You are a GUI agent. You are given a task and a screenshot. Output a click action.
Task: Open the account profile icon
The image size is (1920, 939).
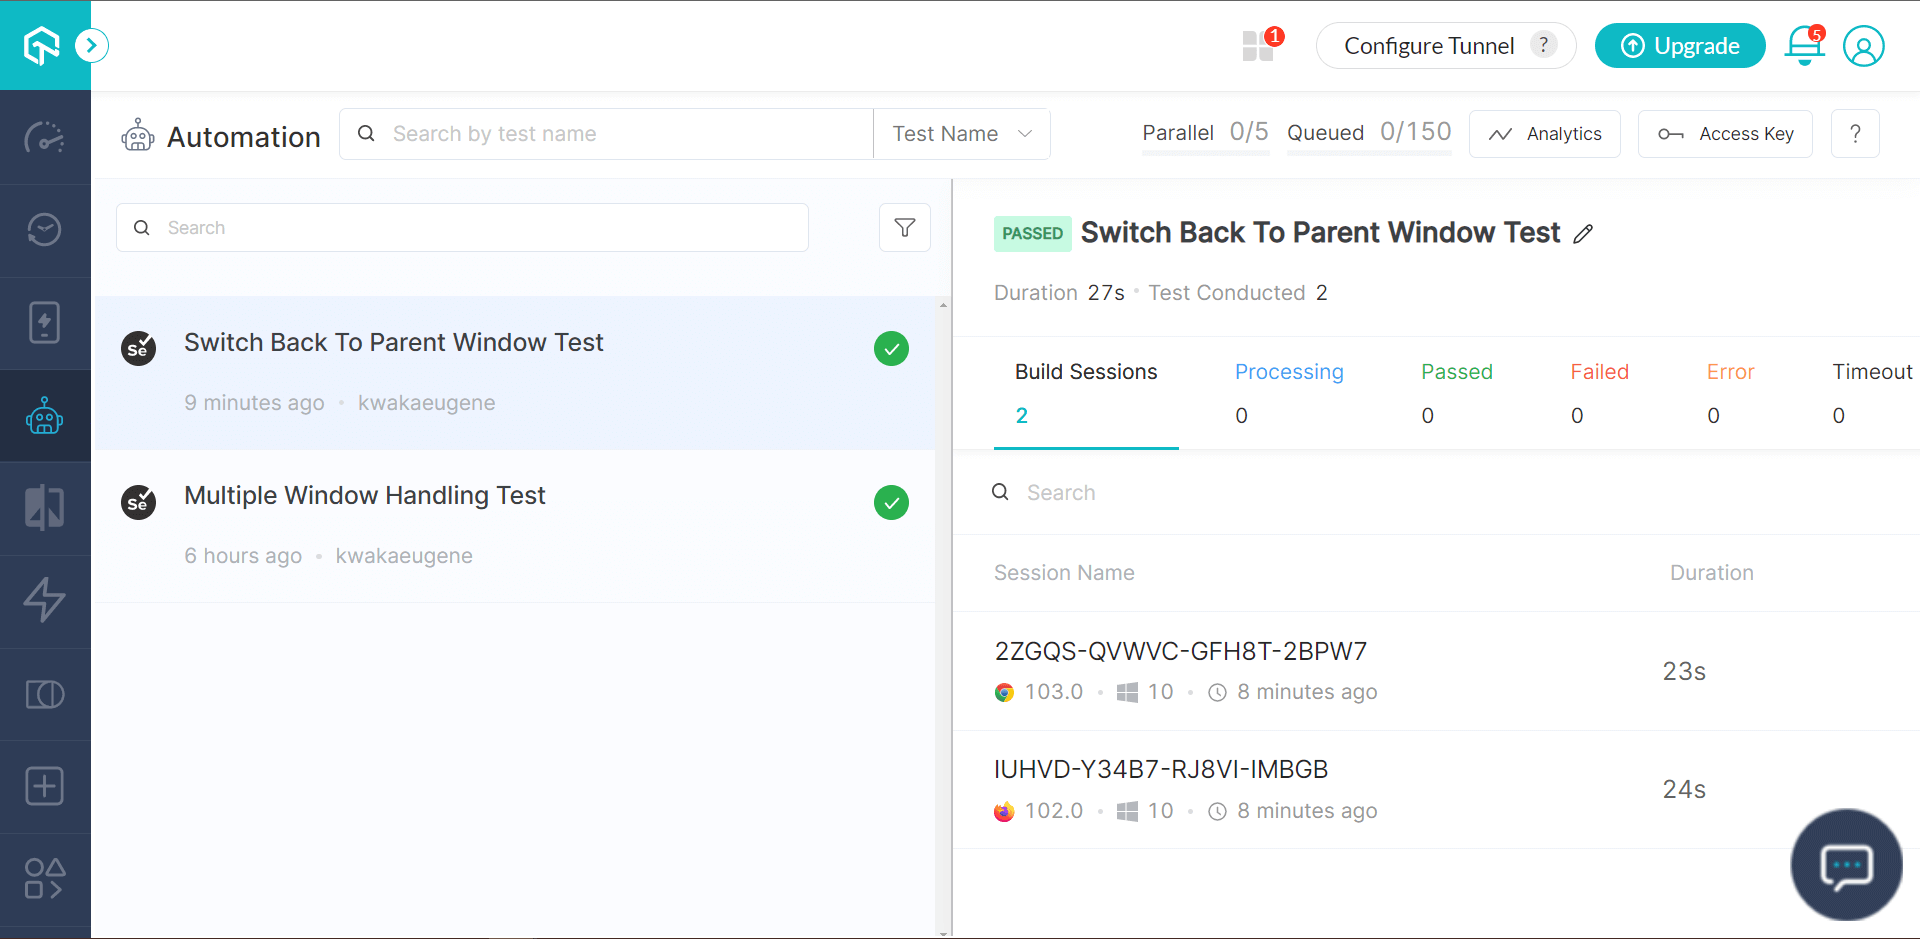tap(1864, 46)
